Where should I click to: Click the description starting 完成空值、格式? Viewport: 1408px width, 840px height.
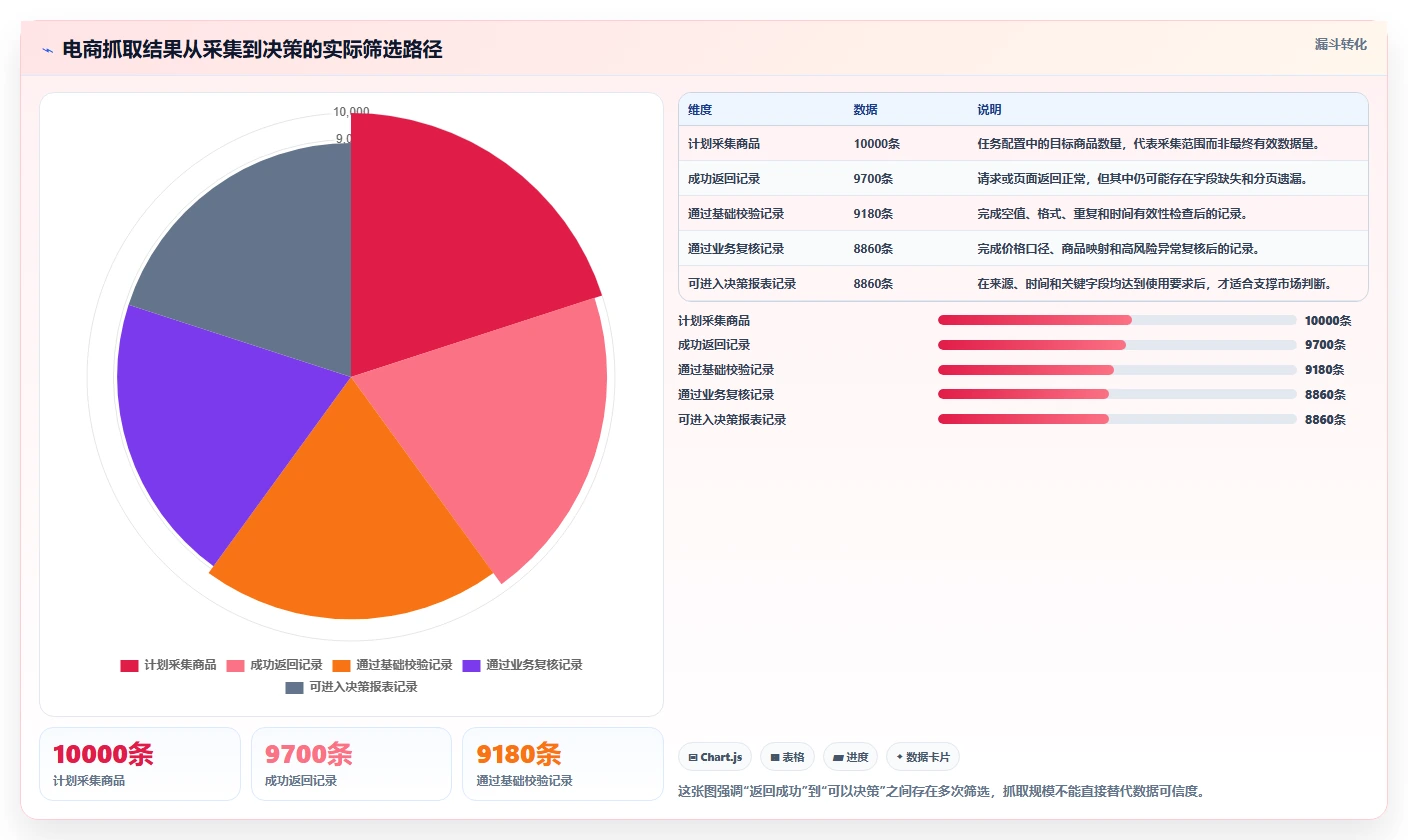(1113, 214)
